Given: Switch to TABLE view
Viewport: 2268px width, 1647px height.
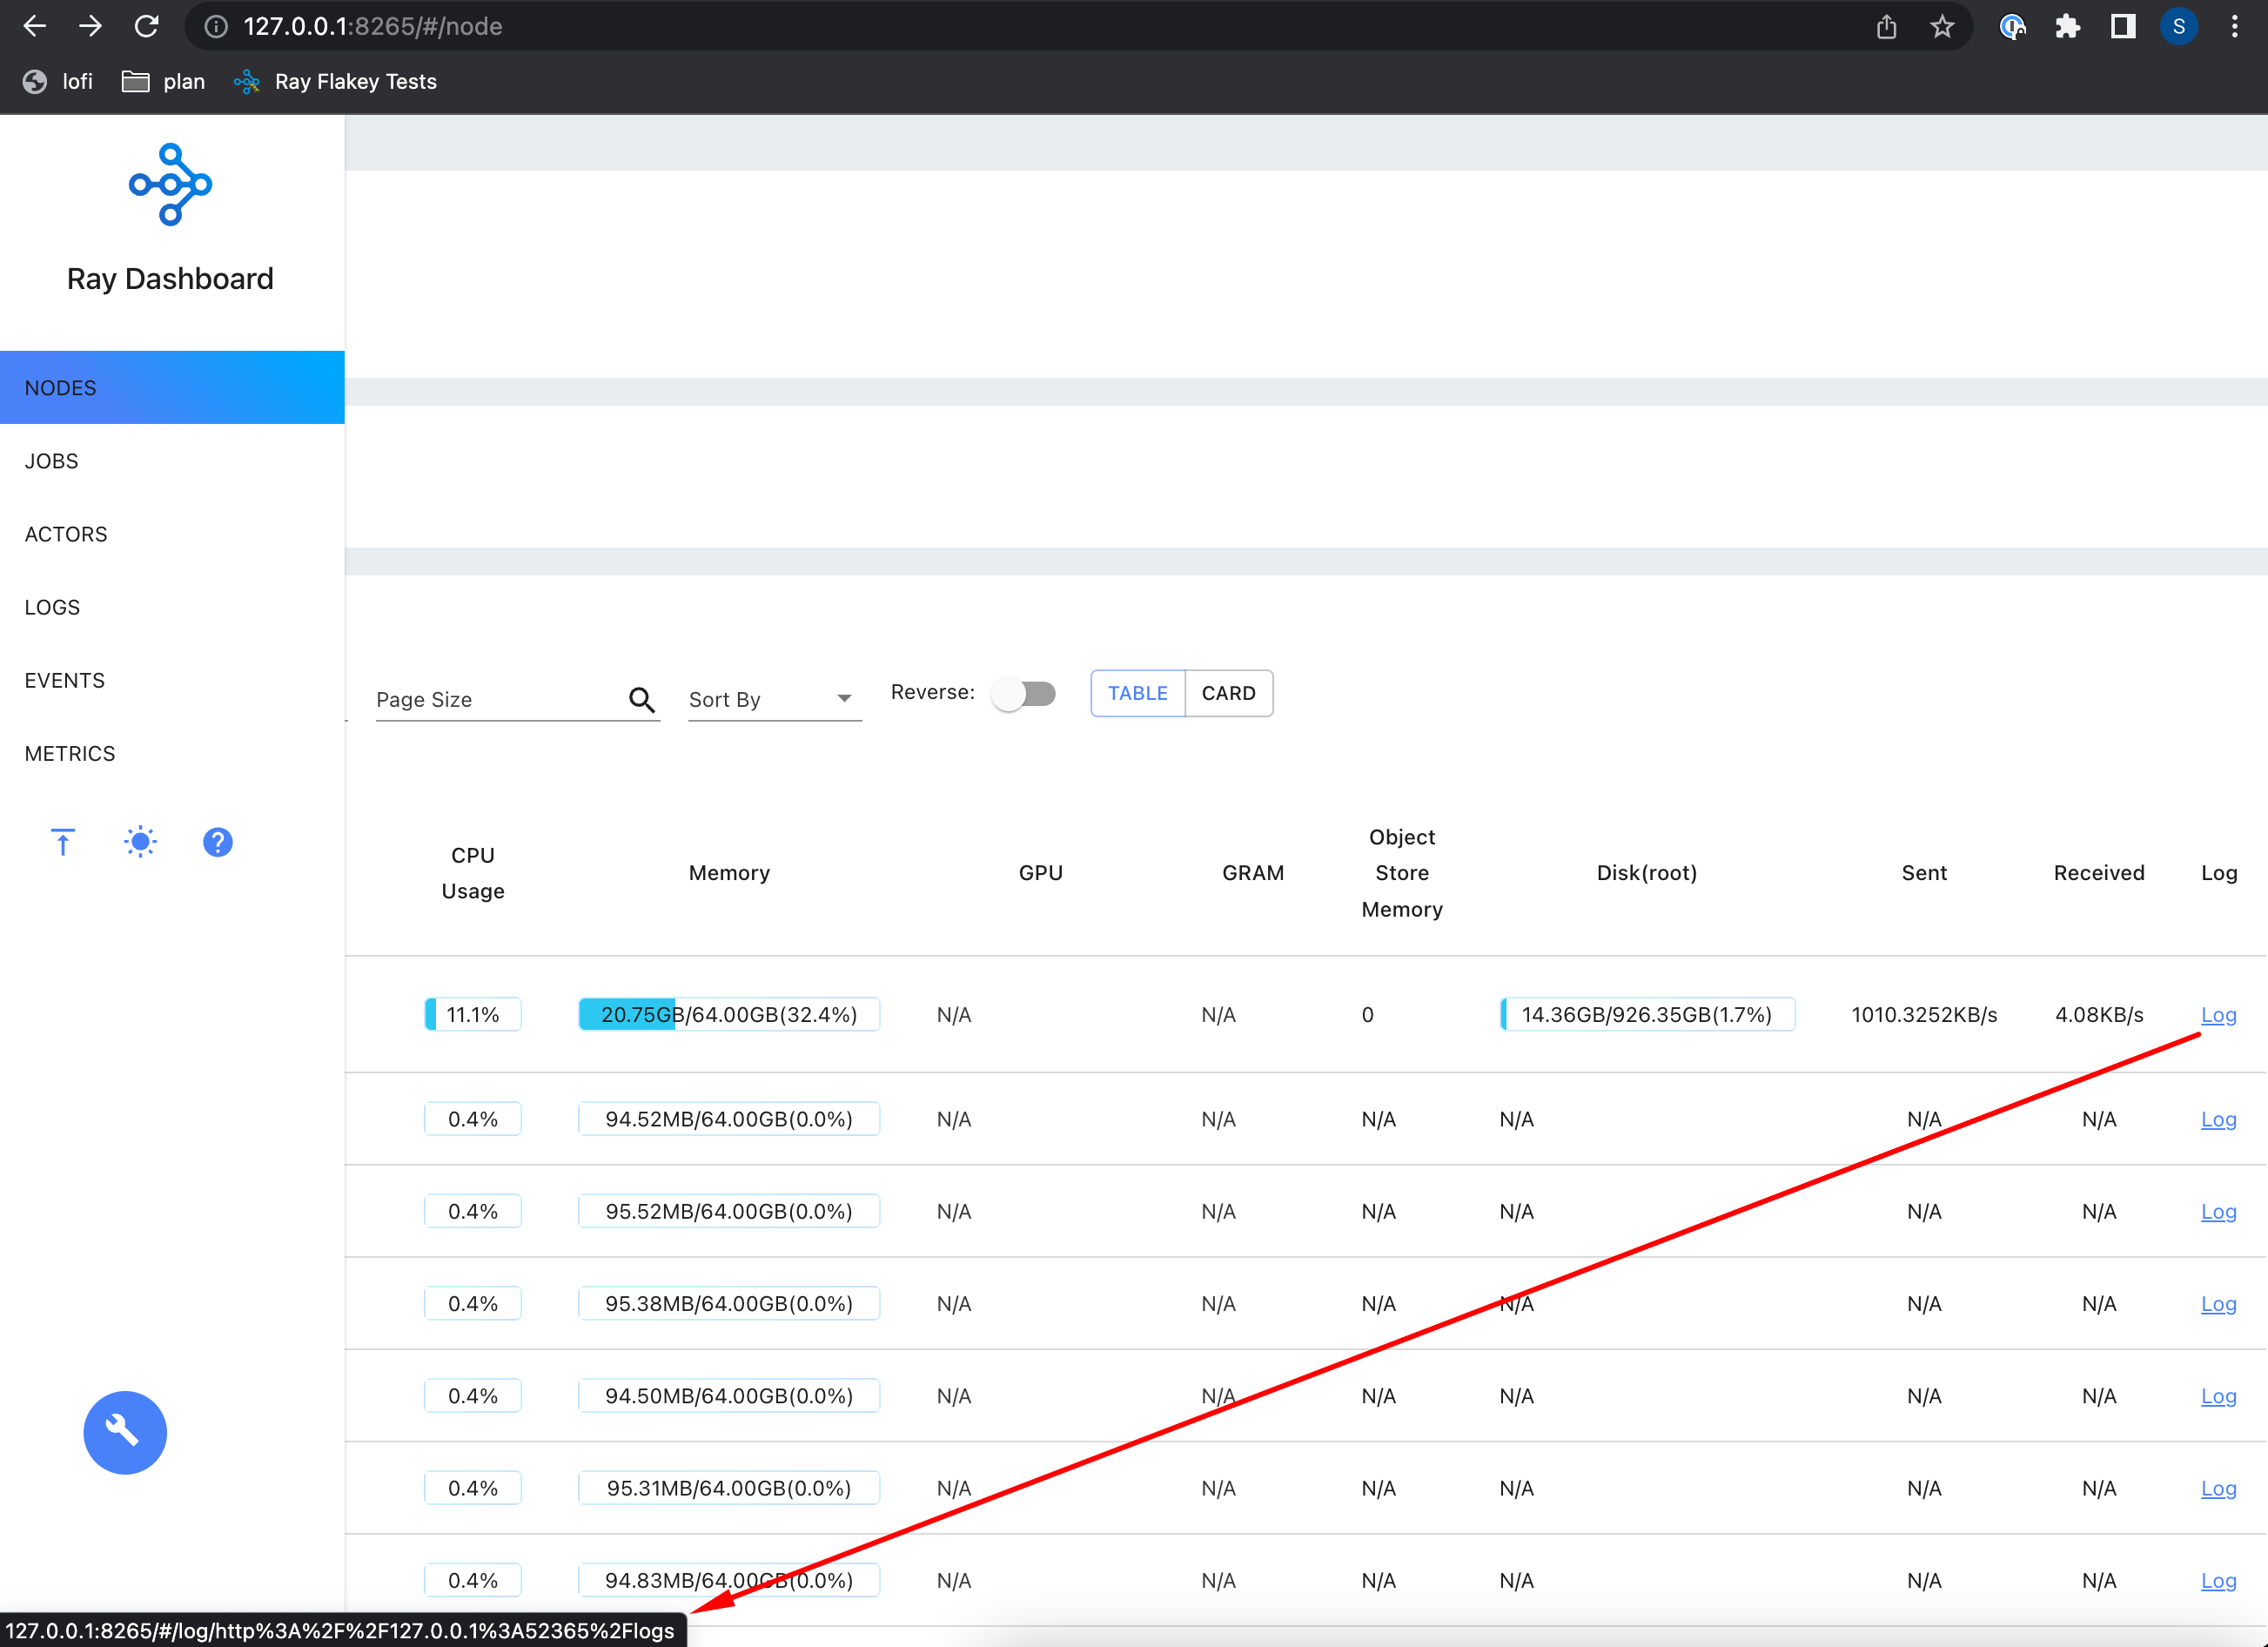Looking at the screenshot, I should point(1138,693).
